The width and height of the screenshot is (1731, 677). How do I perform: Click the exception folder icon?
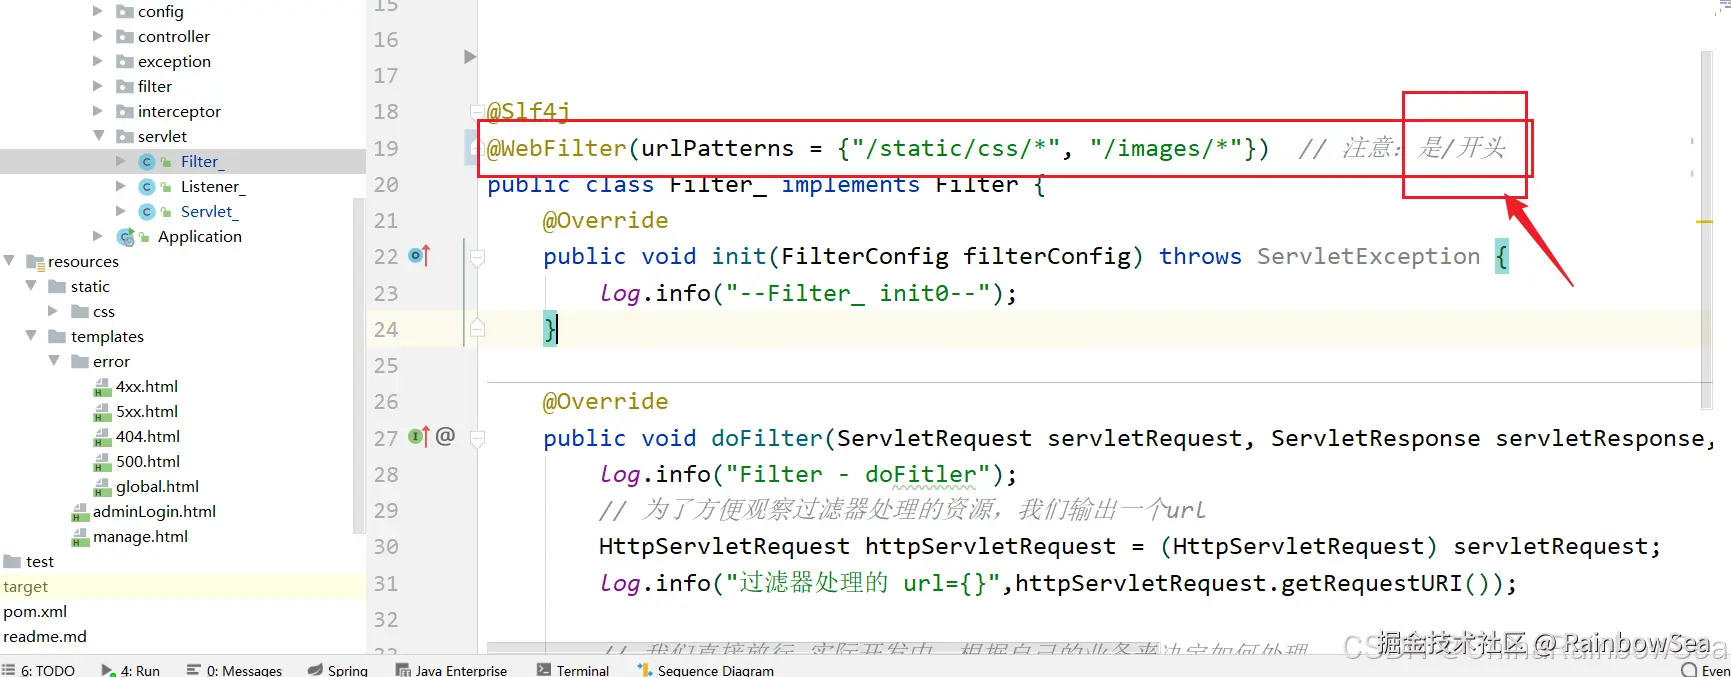(x=124, y=61)
